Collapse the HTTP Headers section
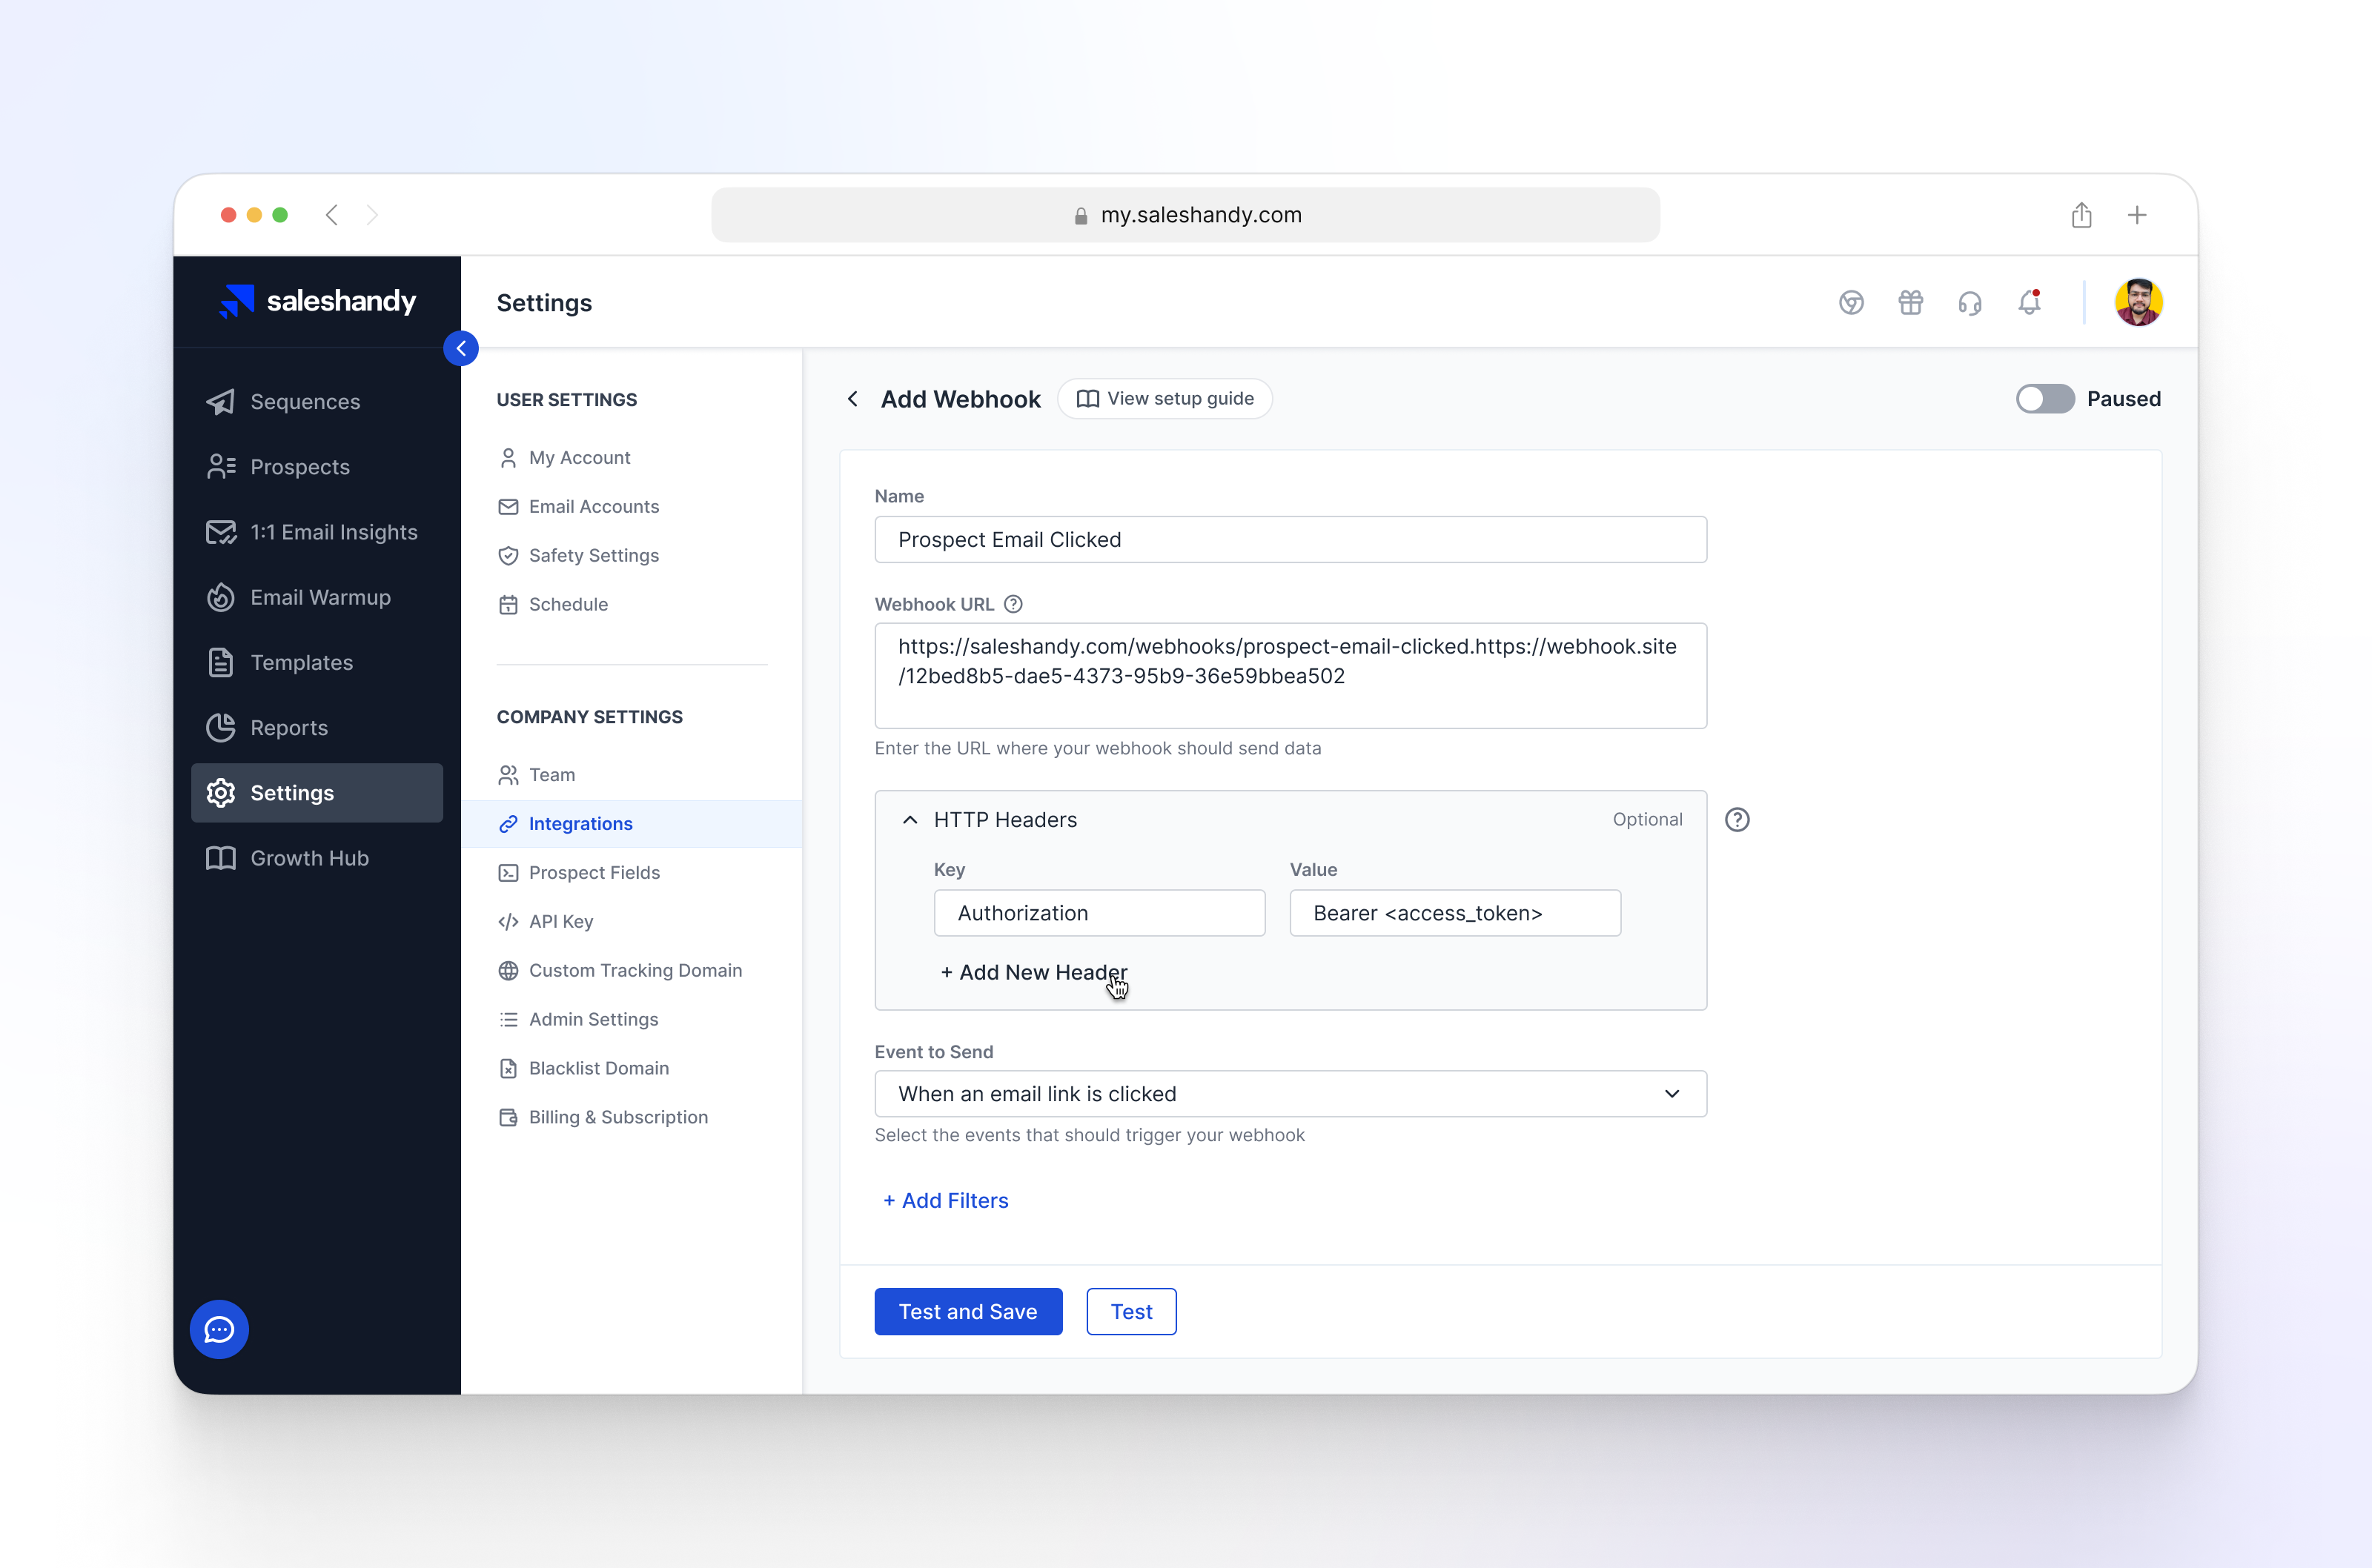 pos(910,819)
